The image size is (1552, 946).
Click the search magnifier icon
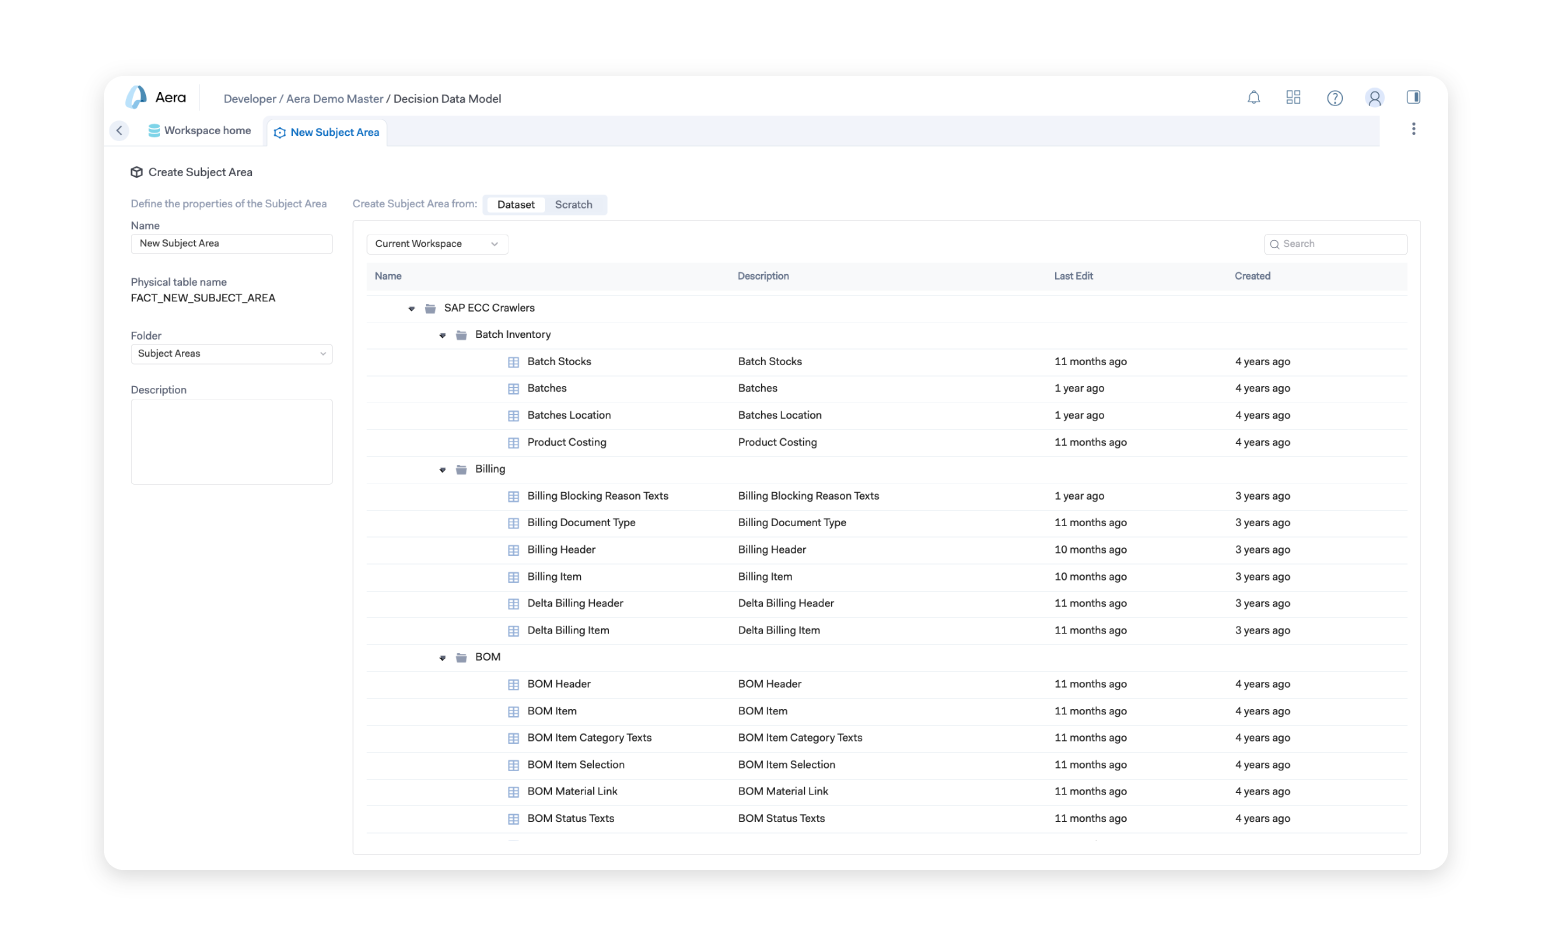(x=1275, y=244)
